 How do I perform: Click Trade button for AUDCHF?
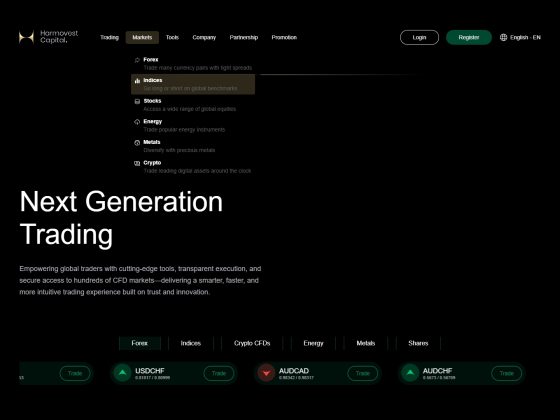506,373
